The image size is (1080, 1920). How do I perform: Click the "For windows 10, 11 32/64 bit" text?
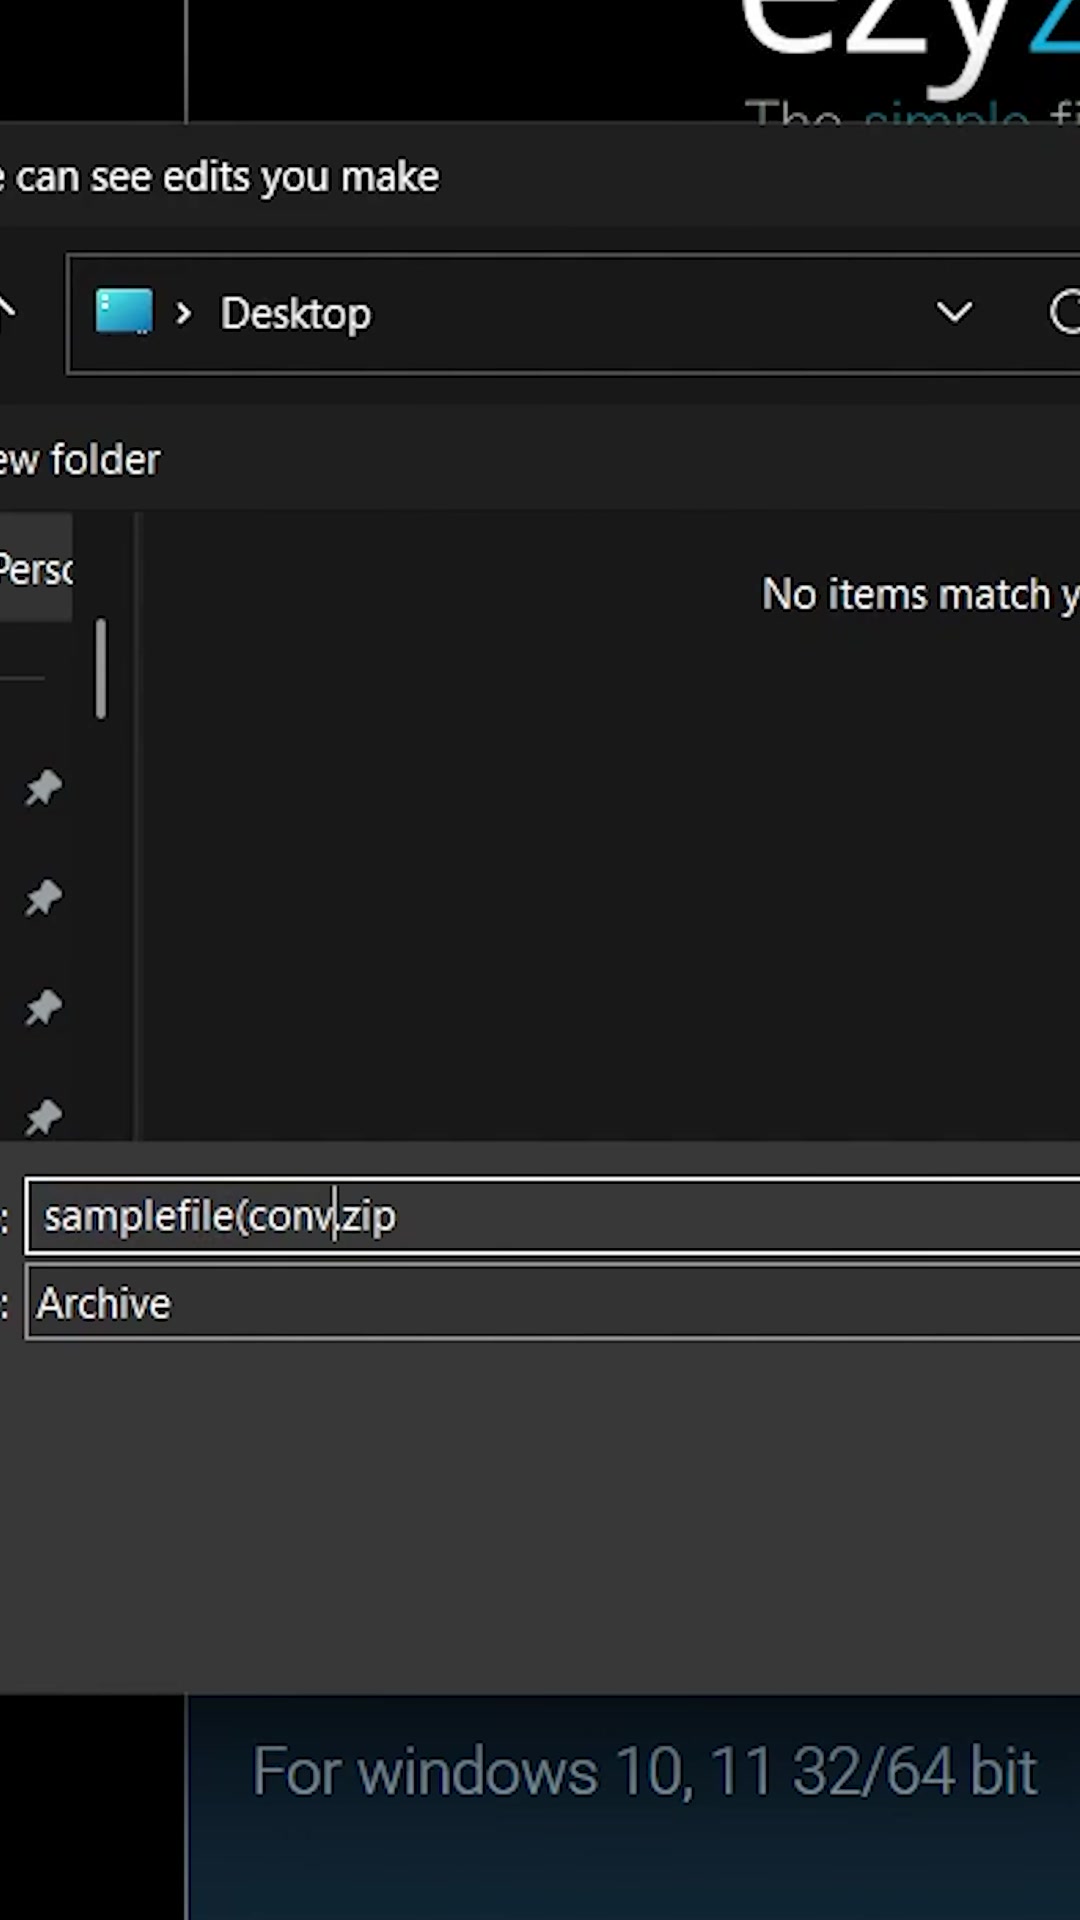tap(644, 1772)
